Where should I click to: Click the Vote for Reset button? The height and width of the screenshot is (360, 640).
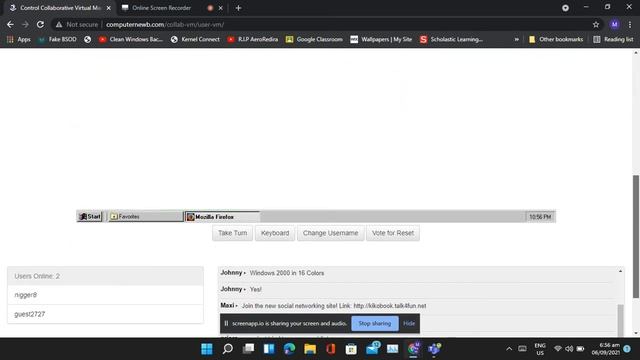pos(393,233)
